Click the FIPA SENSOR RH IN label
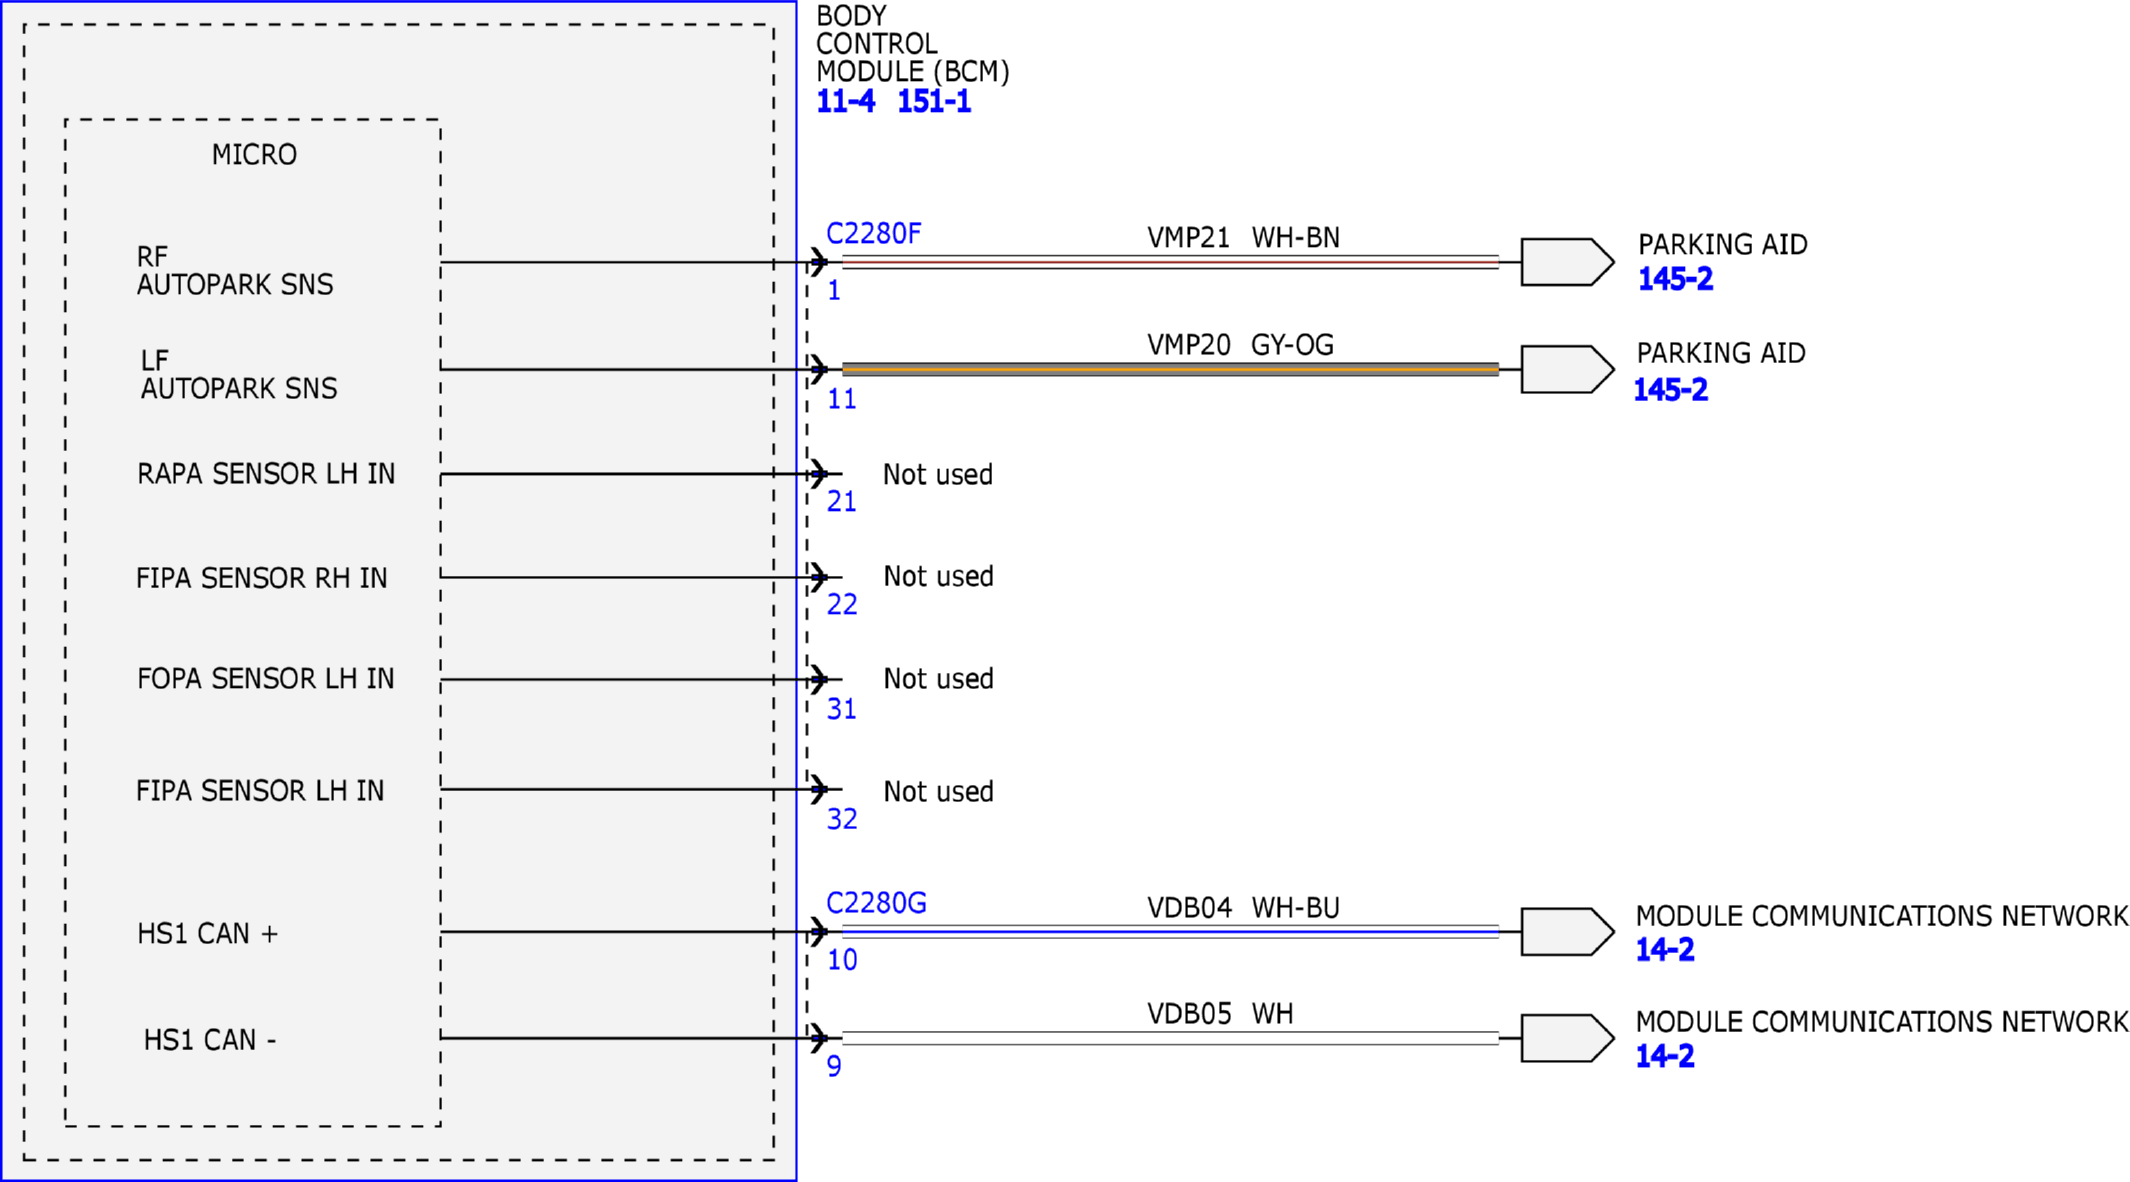Screen dimensions: 2130x1182 click(x=262, y=578)
